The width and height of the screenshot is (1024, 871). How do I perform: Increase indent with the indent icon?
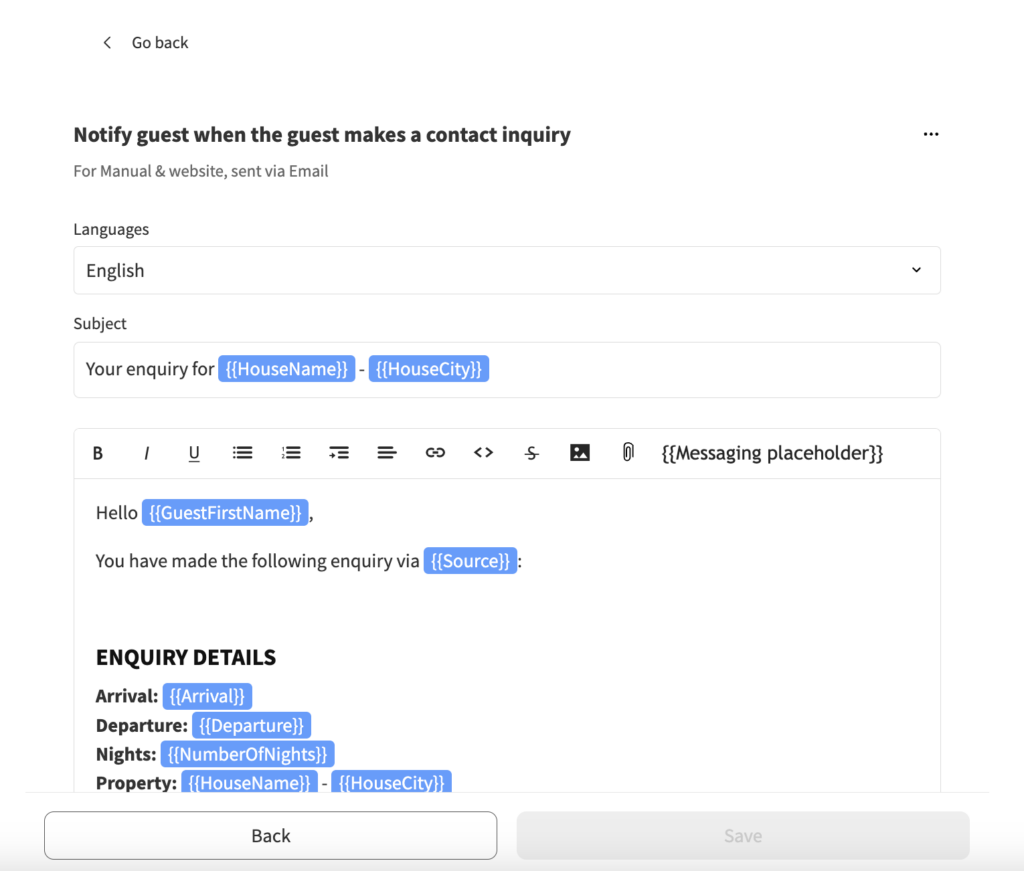339,453
